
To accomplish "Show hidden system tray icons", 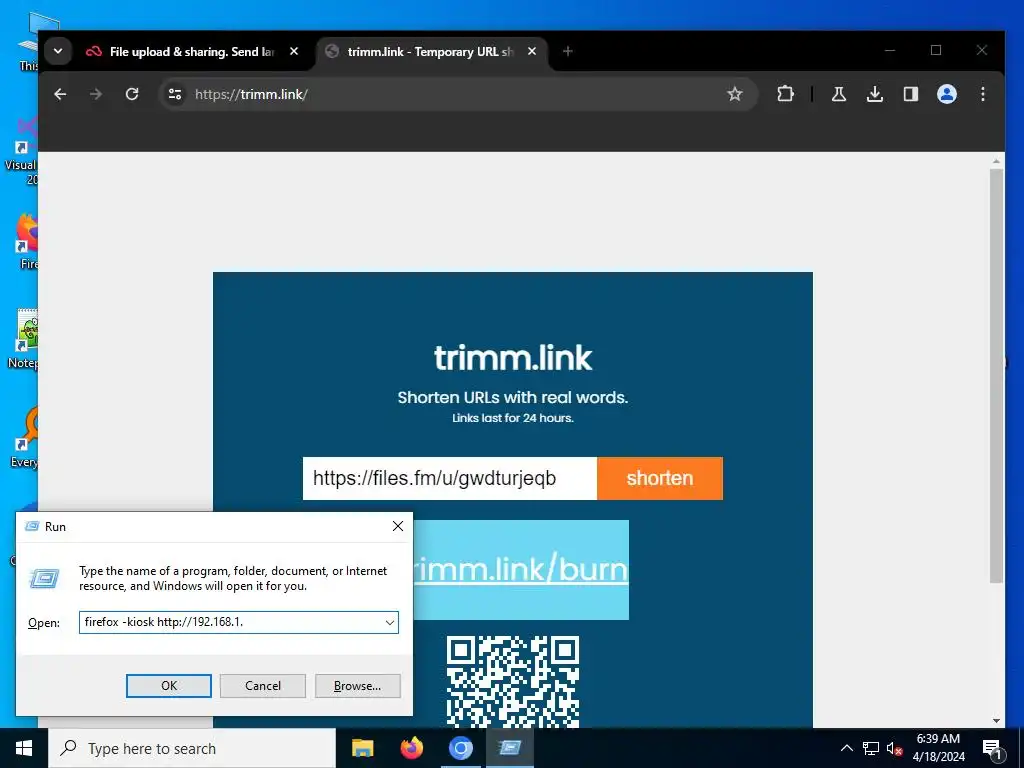I will coord(846,748).
